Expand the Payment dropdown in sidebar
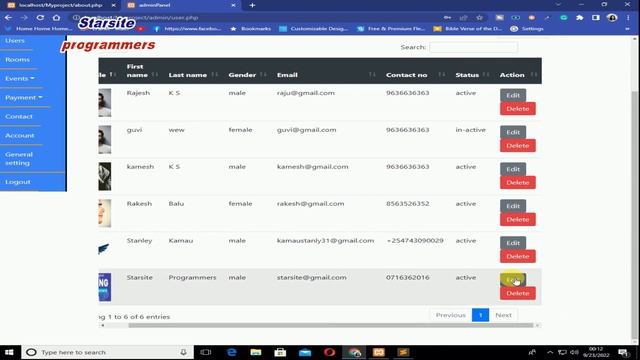Viewport: 640px width, 360px height. [x=24, y=98]
